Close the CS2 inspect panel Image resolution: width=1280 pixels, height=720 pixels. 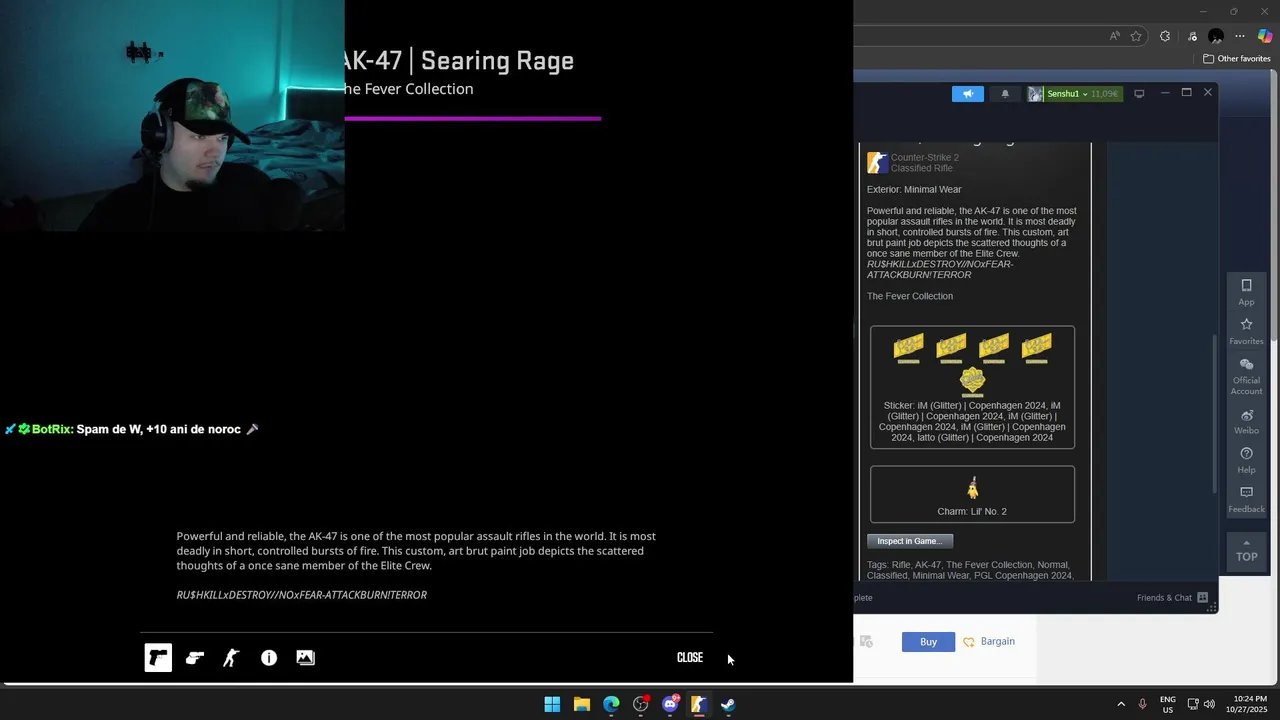point(690,657)
